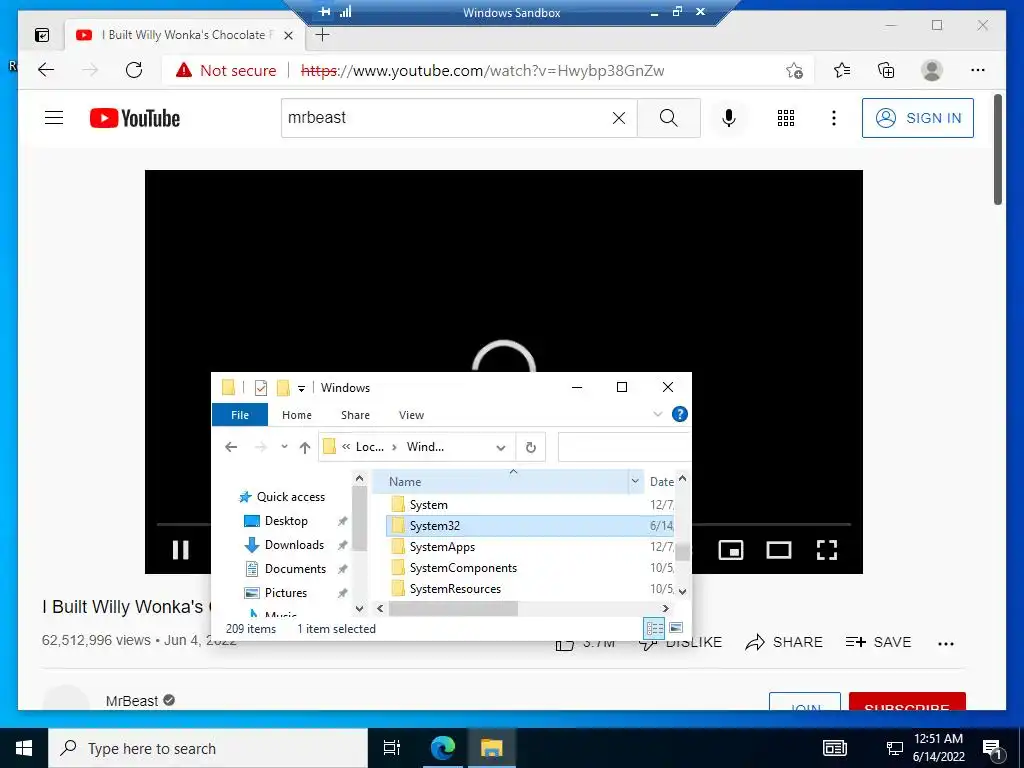Refresh the Windows folder view

point(530,447)
